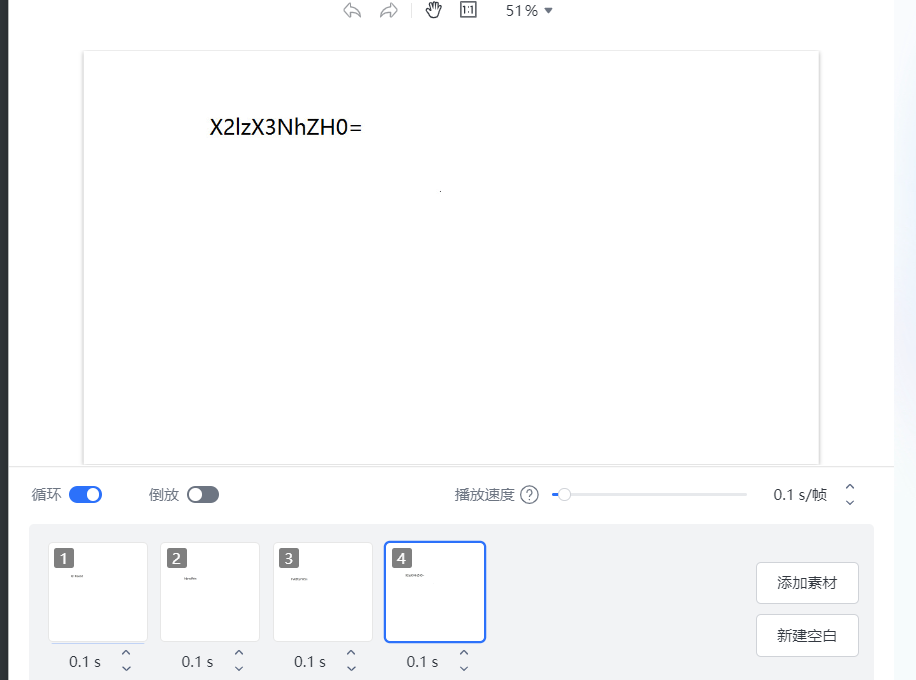Increase frame 4 duration
916x680 pixels.
464,653
